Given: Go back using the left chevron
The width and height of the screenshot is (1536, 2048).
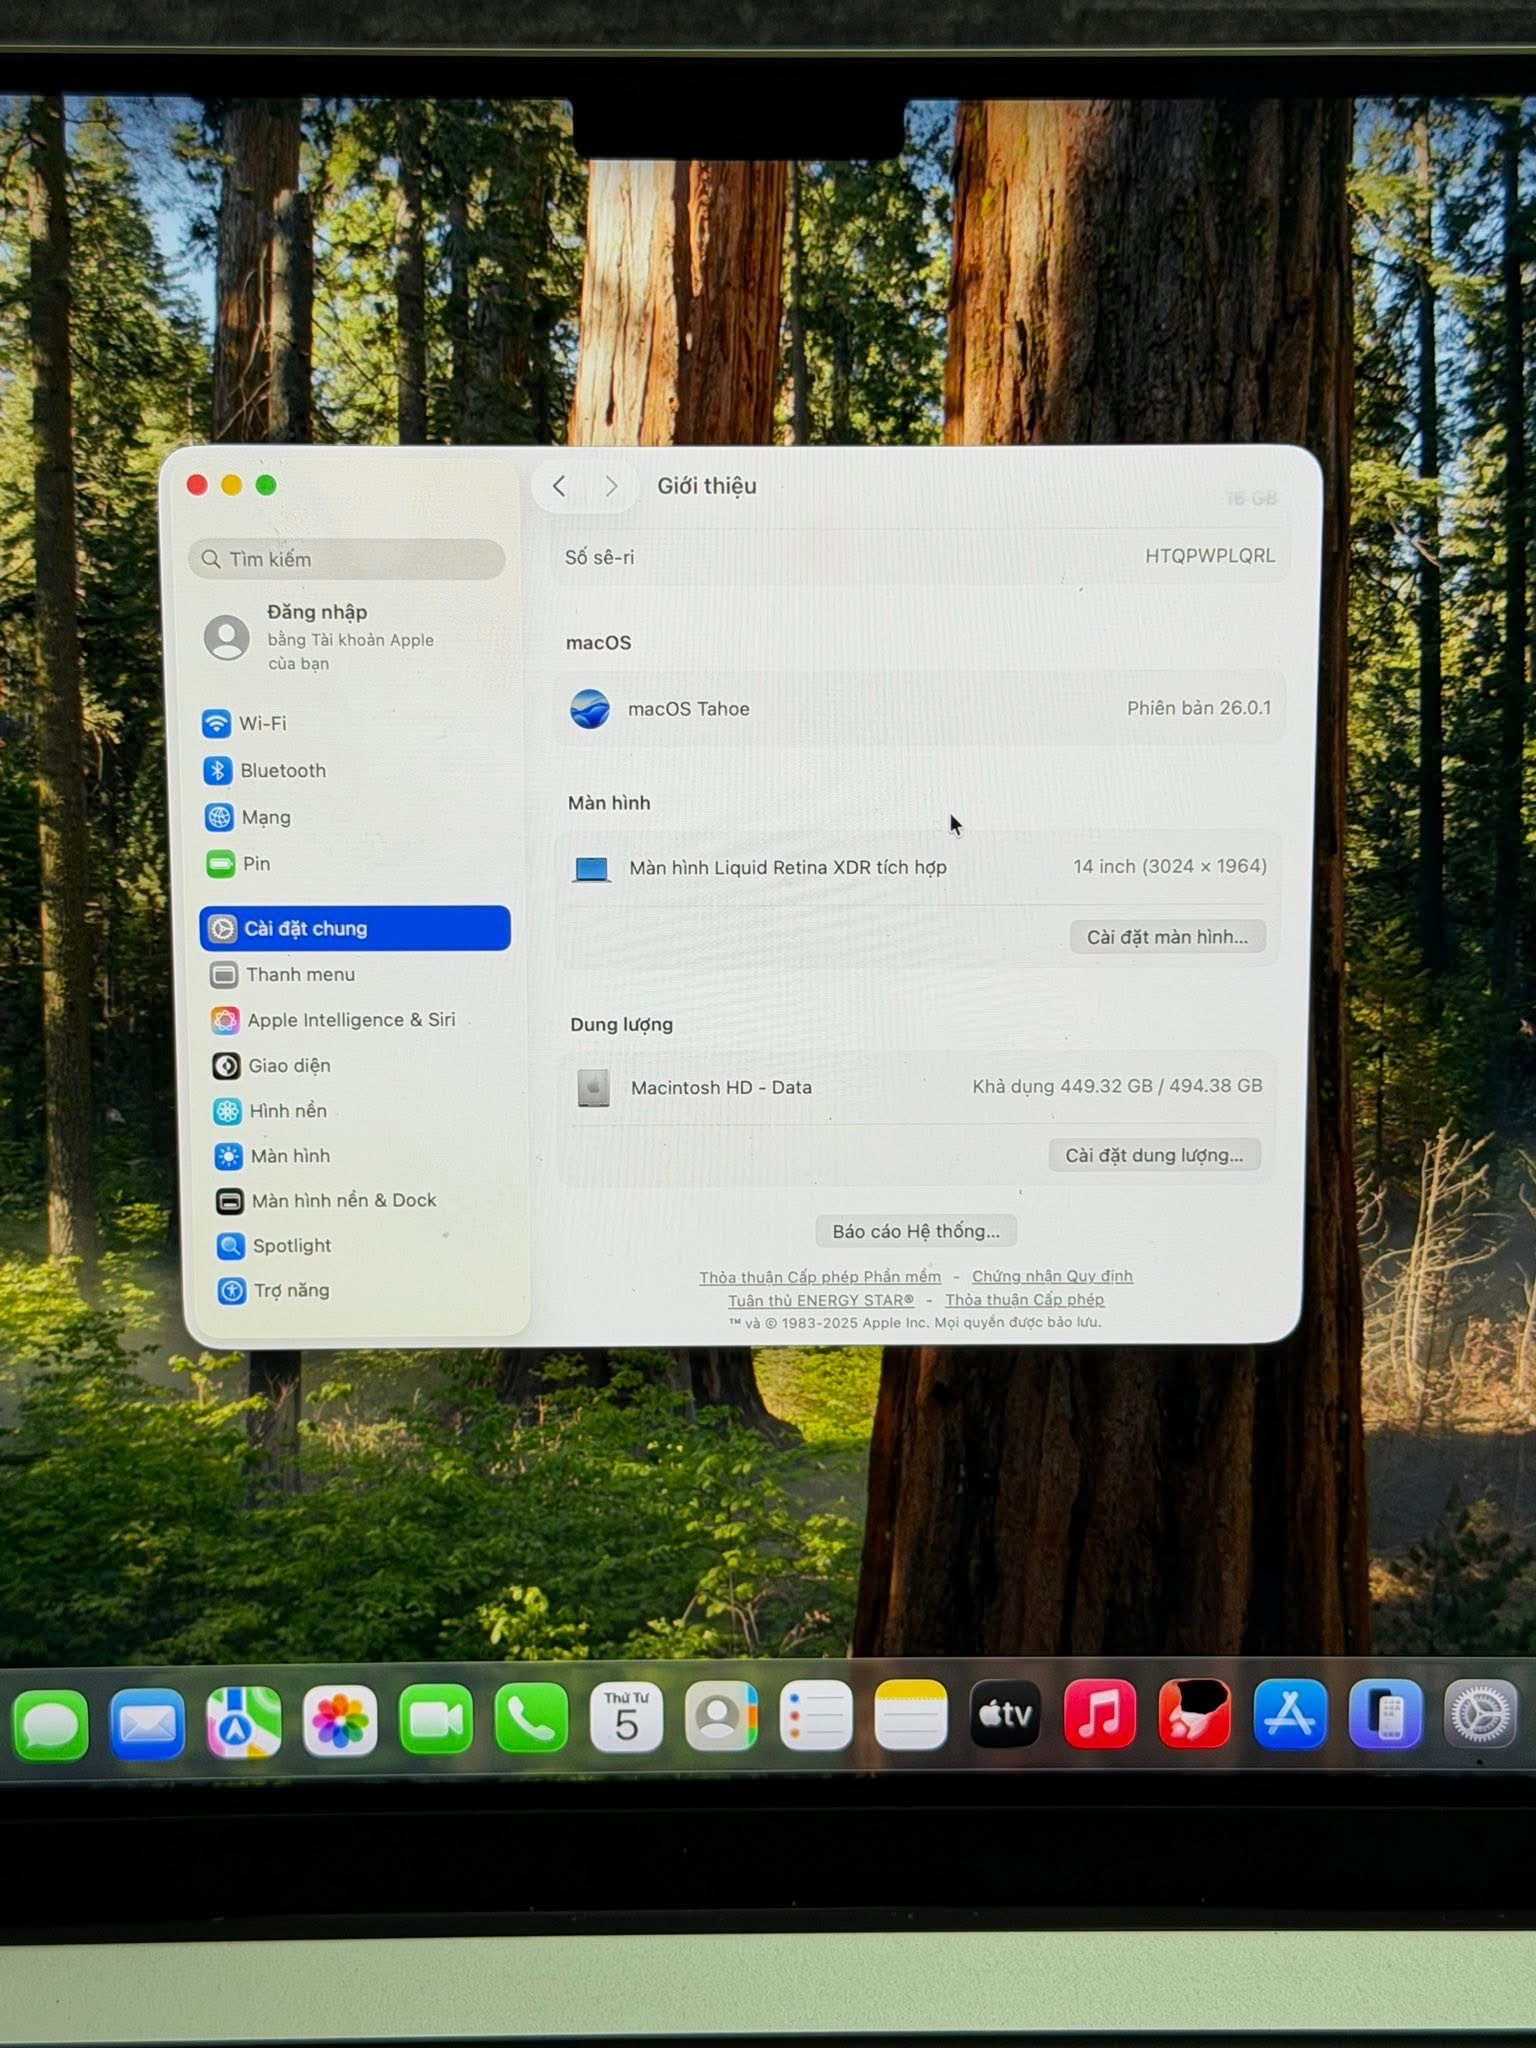Looking at the screenshot, I should (559, 487).
